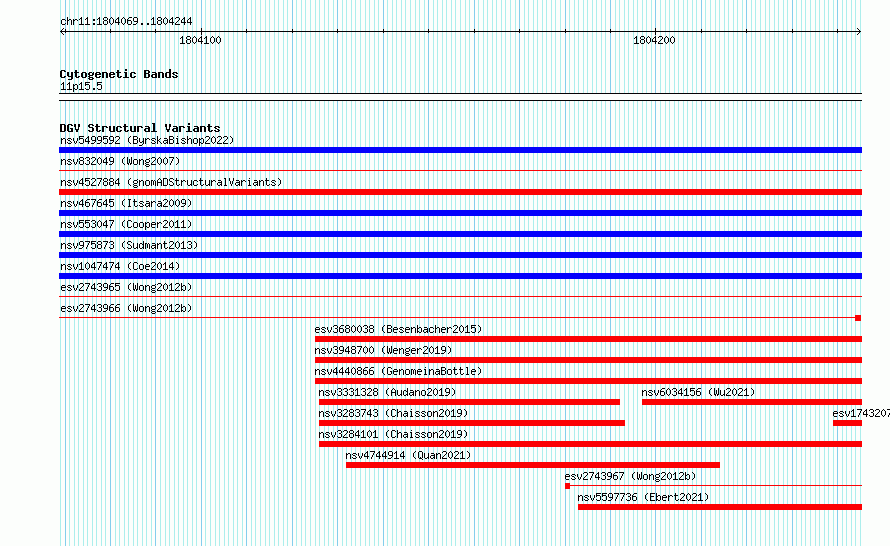The width and height of the screenshot is (890, 546).
Task: Click the first nsv3283743 (Chaisson2019) label
Action: tap(393, 413)
